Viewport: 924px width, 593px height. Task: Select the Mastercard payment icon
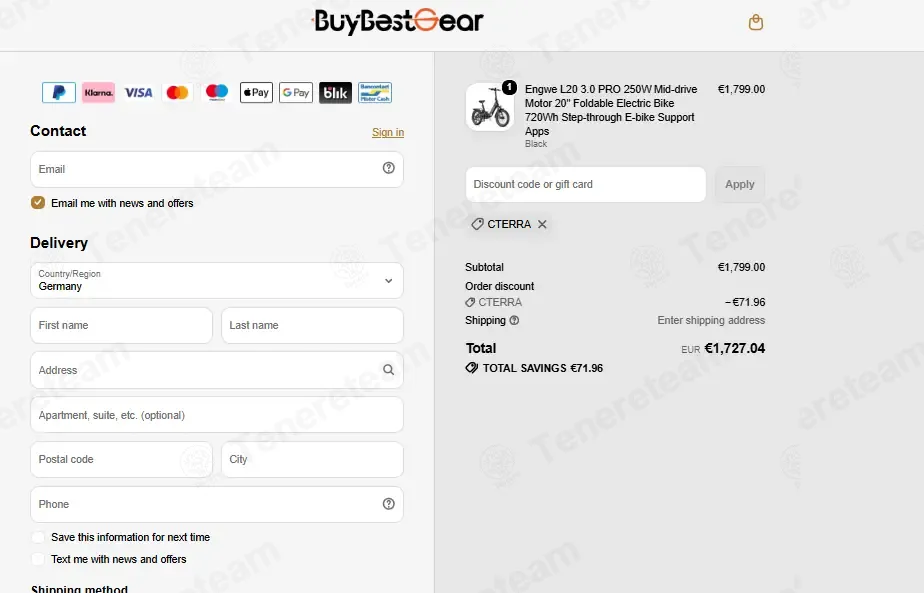point(177,93)
